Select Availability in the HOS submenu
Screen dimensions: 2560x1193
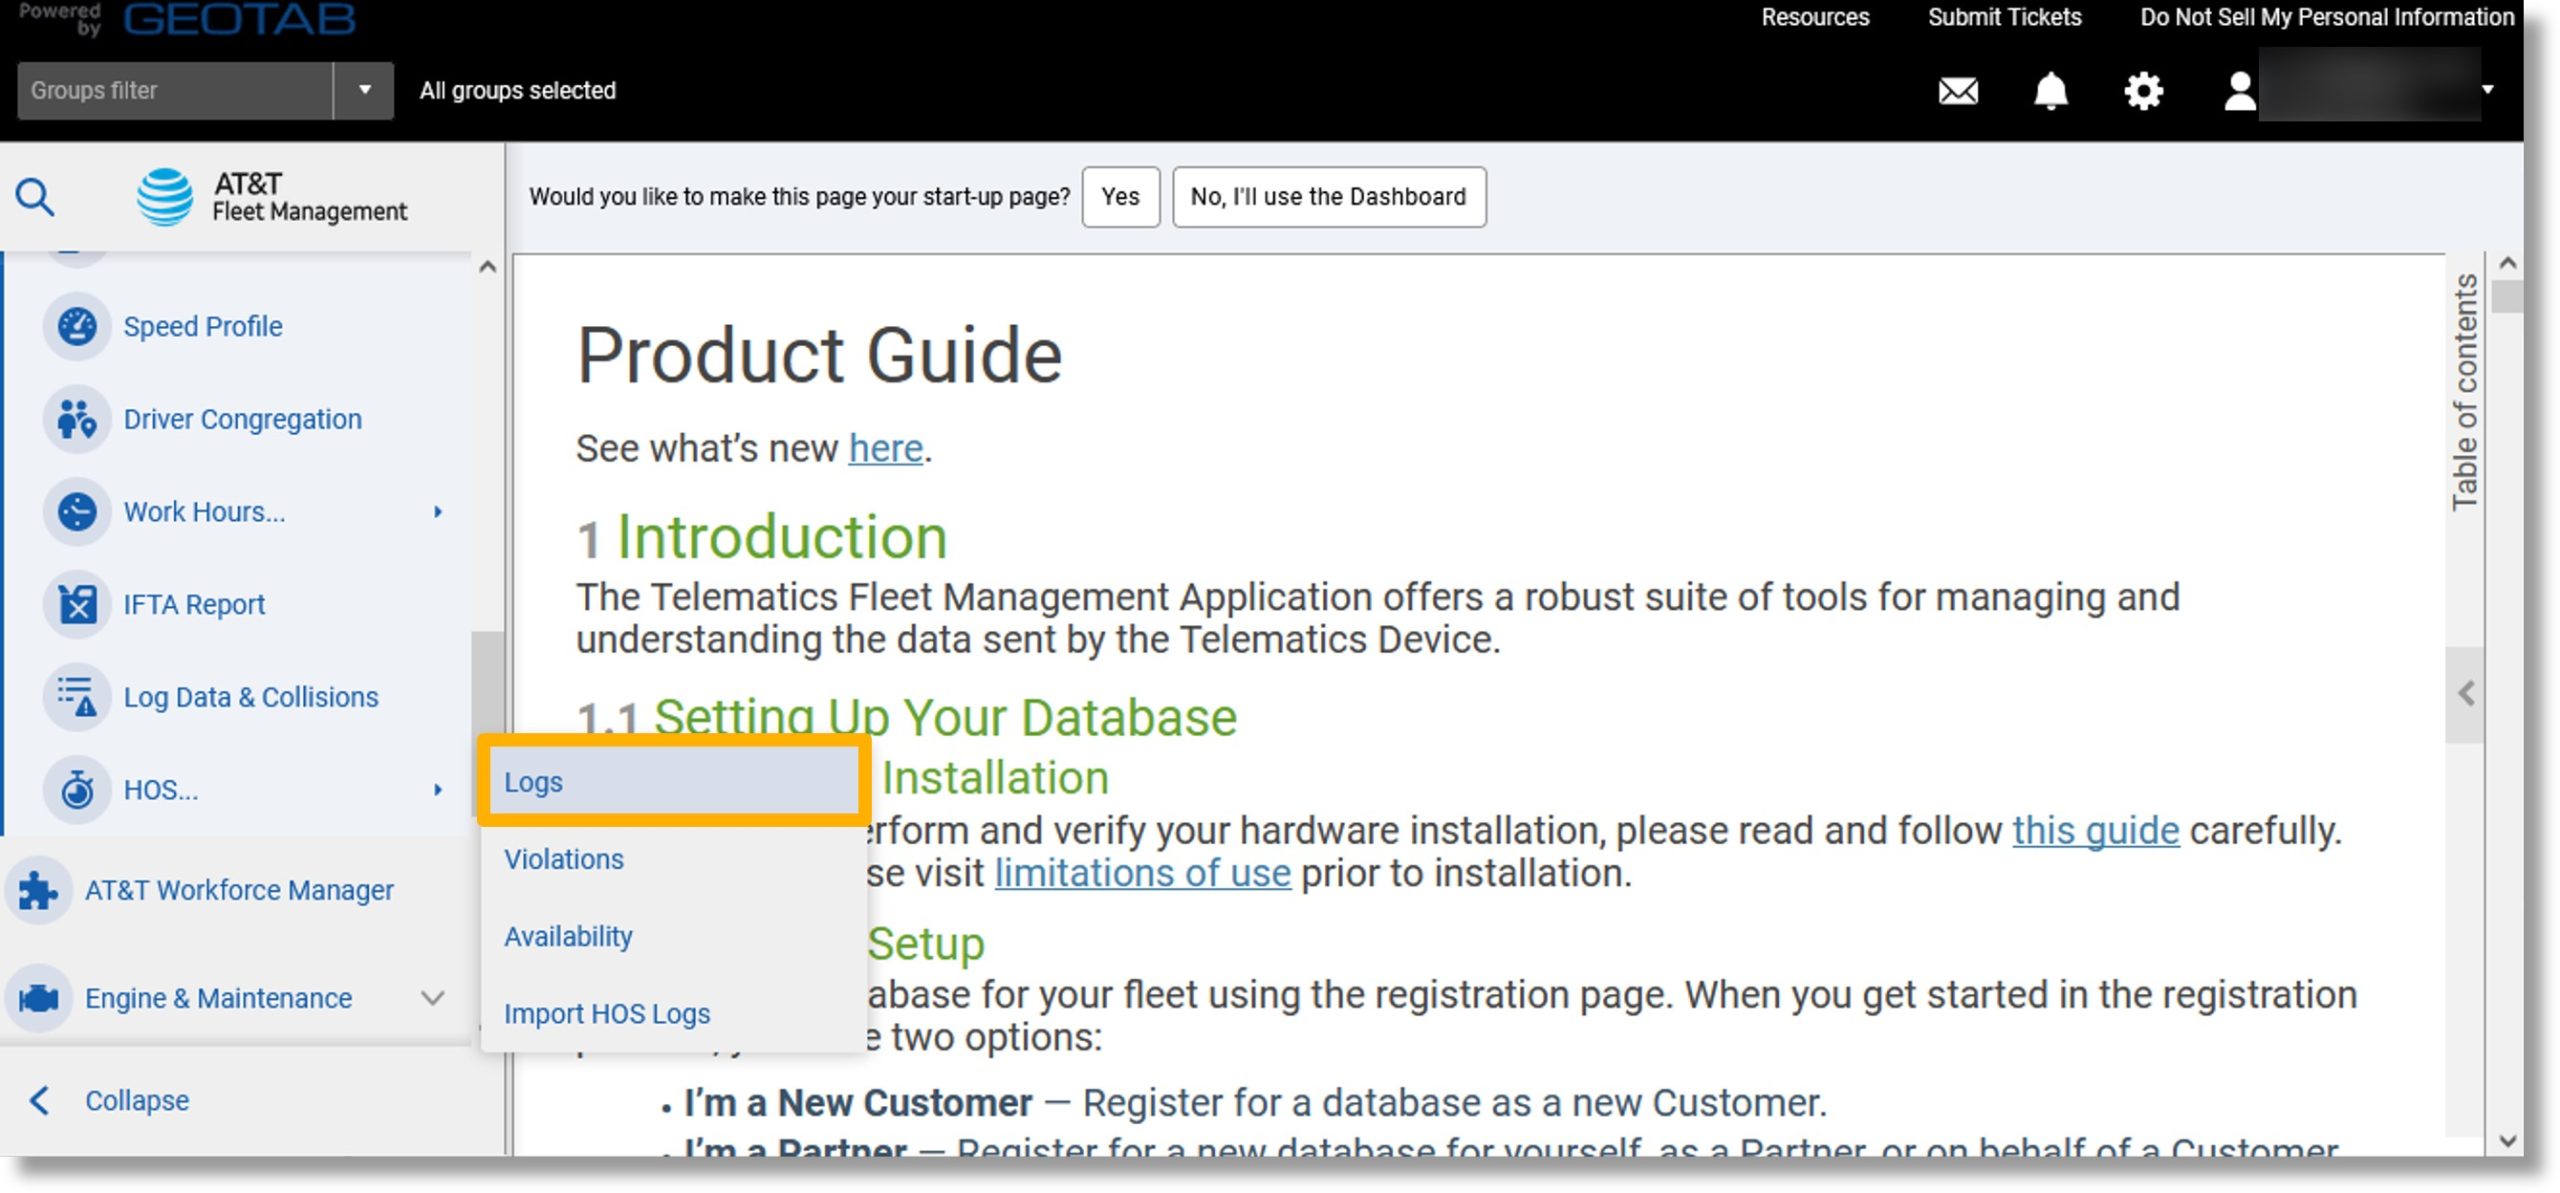coord(674,936)
